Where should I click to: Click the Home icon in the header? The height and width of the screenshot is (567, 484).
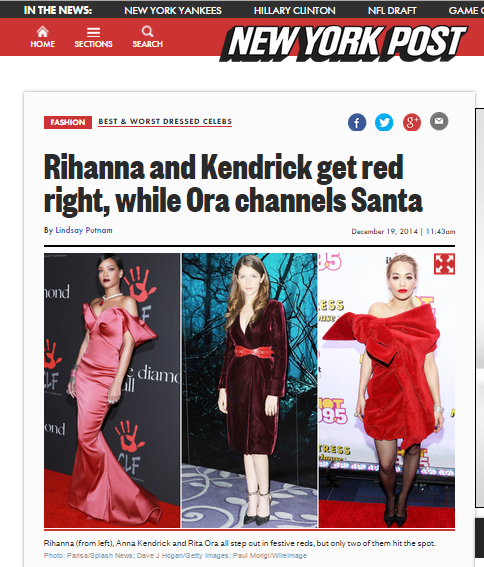[42, 37]
